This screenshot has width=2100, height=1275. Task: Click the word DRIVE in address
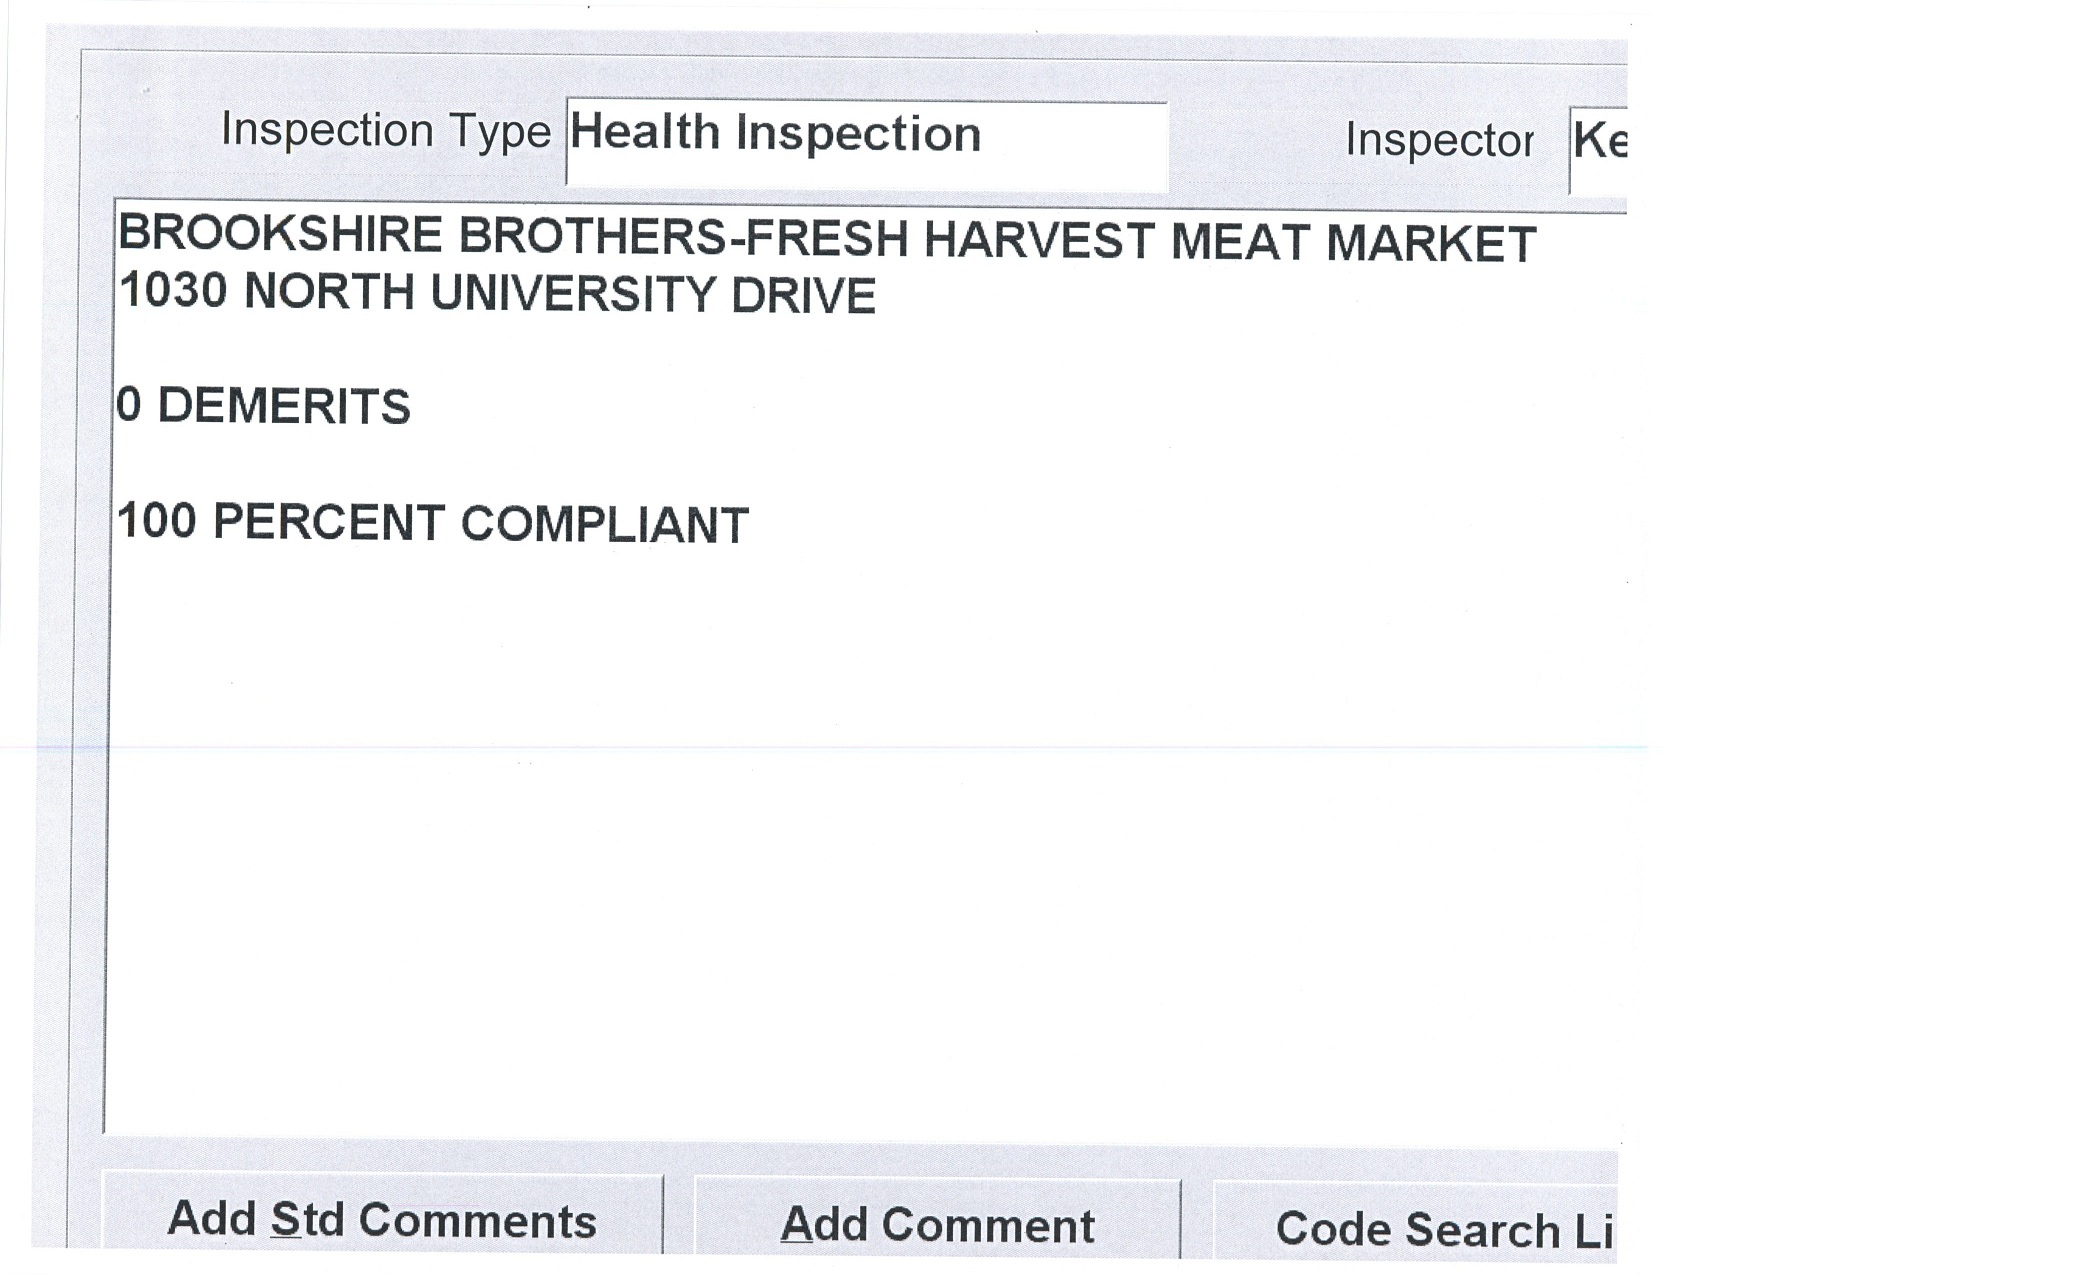[803, 296]
